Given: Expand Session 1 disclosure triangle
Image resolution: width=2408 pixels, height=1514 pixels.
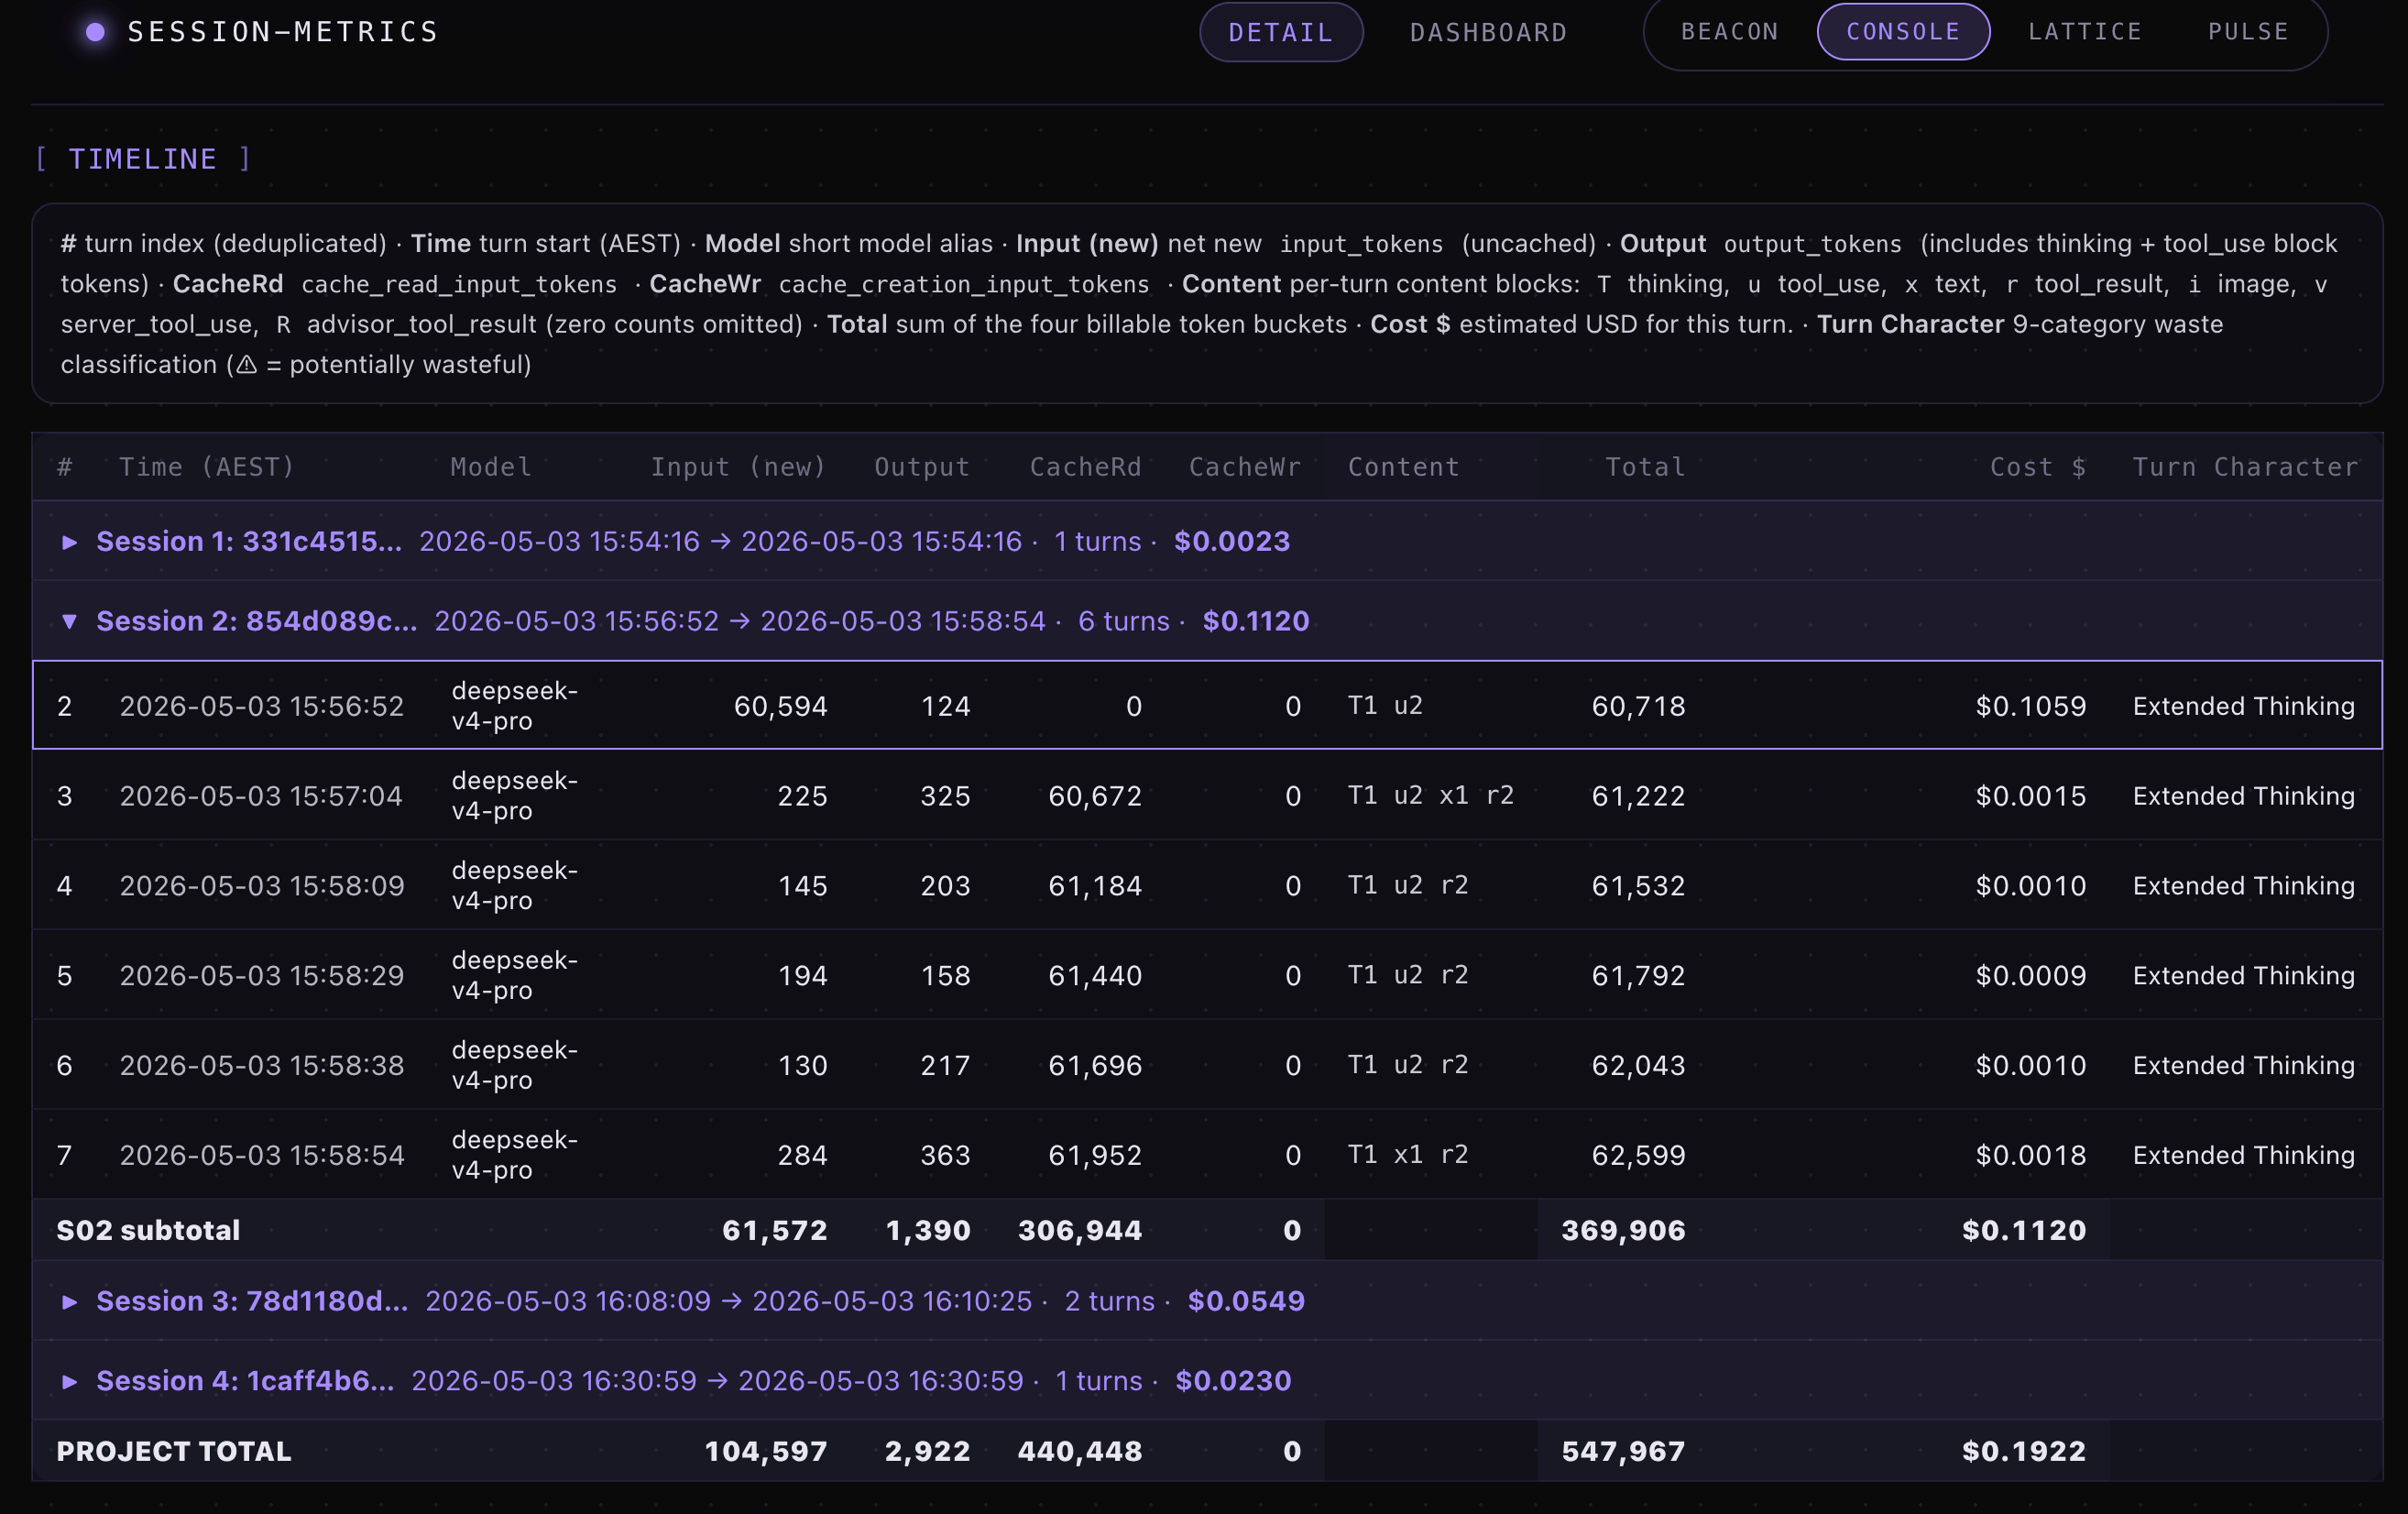Looking at the screenshot, I should 69,542.
